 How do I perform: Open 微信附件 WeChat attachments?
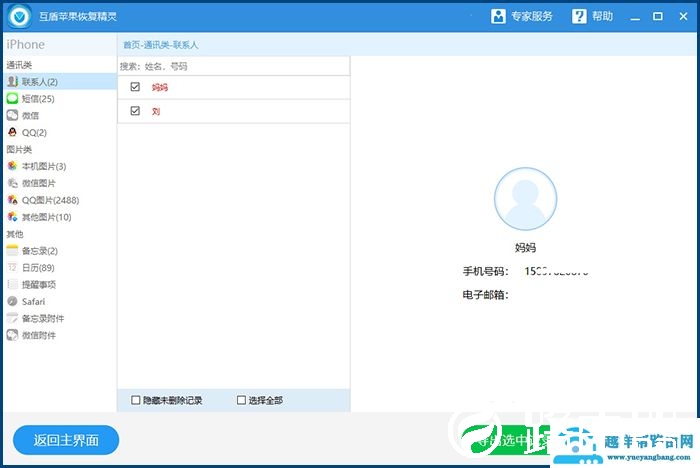pos(39,335)
